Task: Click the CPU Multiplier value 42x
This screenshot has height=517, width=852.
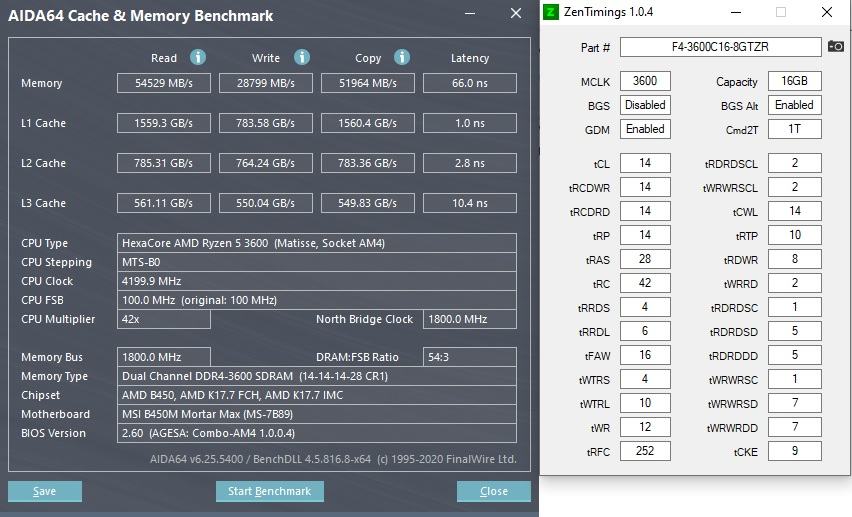Action: pyautogui.click(x=164, y=319)
